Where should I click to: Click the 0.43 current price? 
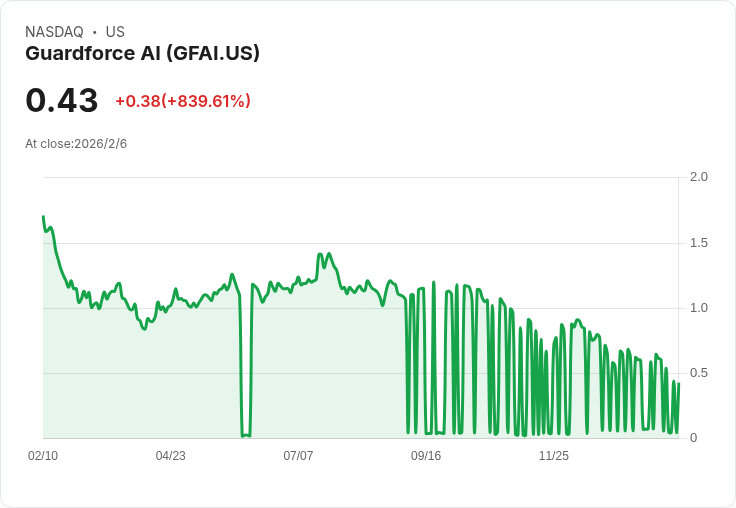(x=62, y=100)
